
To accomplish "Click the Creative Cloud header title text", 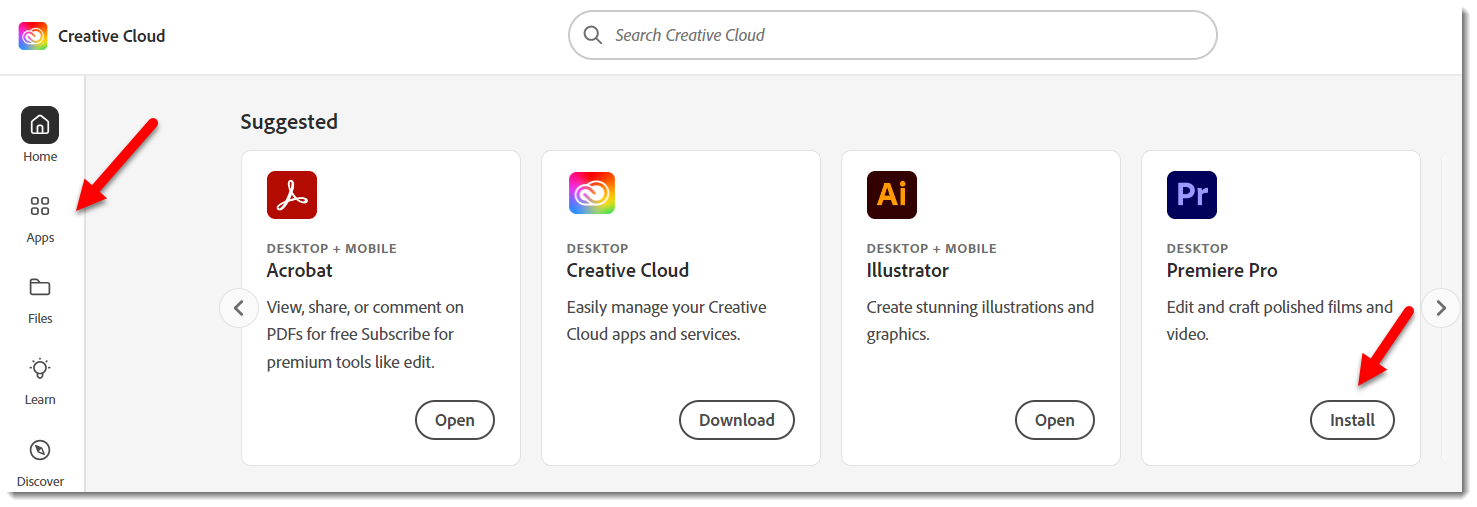I will (112, 36).
